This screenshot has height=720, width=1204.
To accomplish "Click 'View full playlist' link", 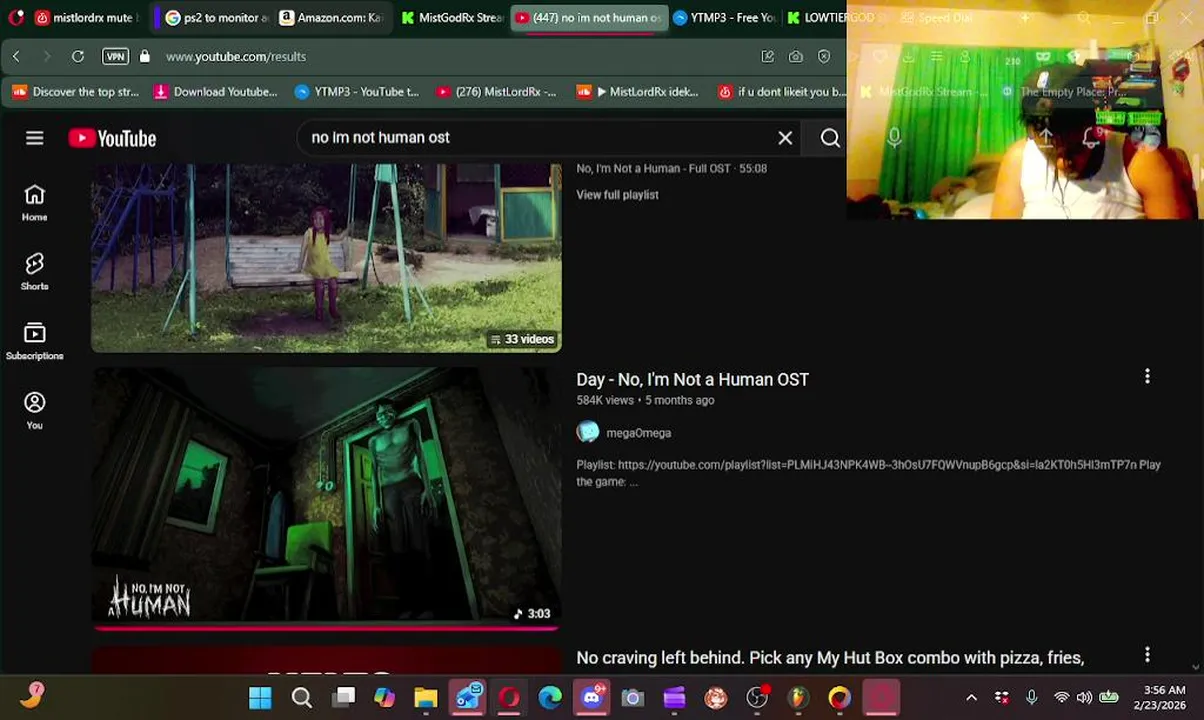I will click(617, 195).
